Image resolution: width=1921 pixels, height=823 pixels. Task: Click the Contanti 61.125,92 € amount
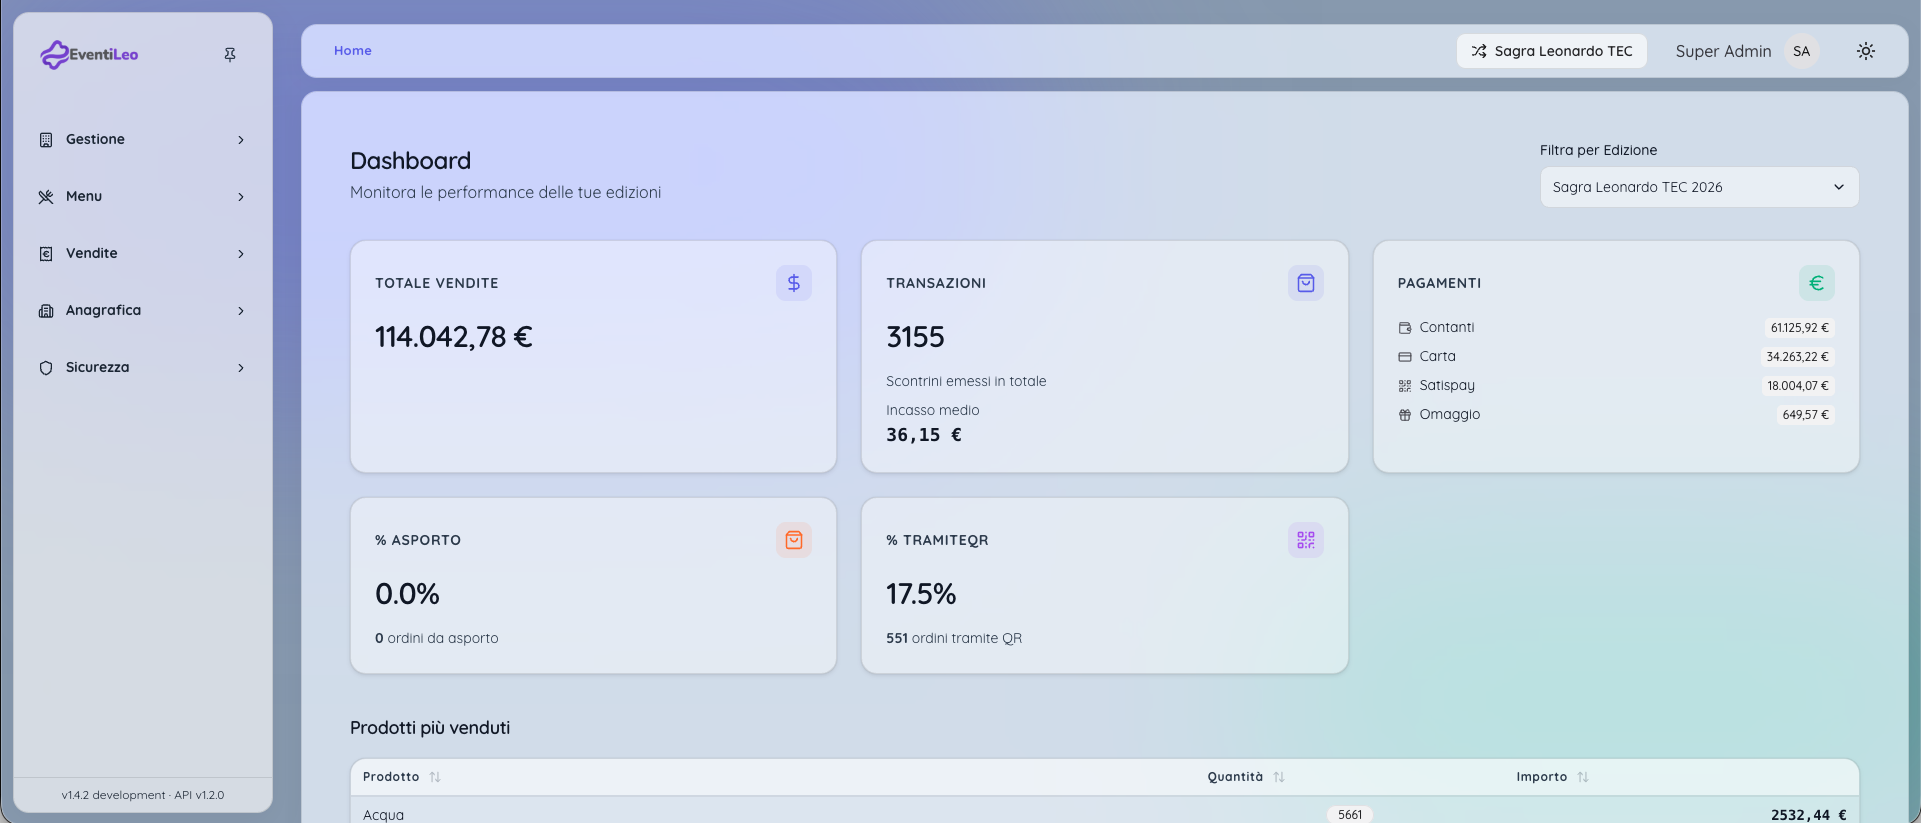click(1799, 328)
